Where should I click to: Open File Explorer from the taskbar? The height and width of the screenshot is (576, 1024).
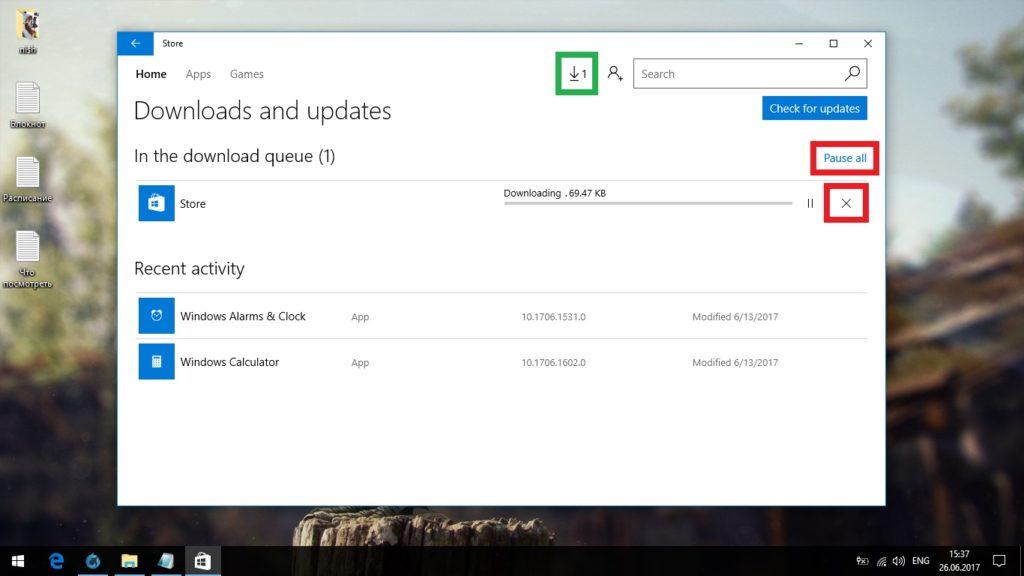[x=129, y=561]
